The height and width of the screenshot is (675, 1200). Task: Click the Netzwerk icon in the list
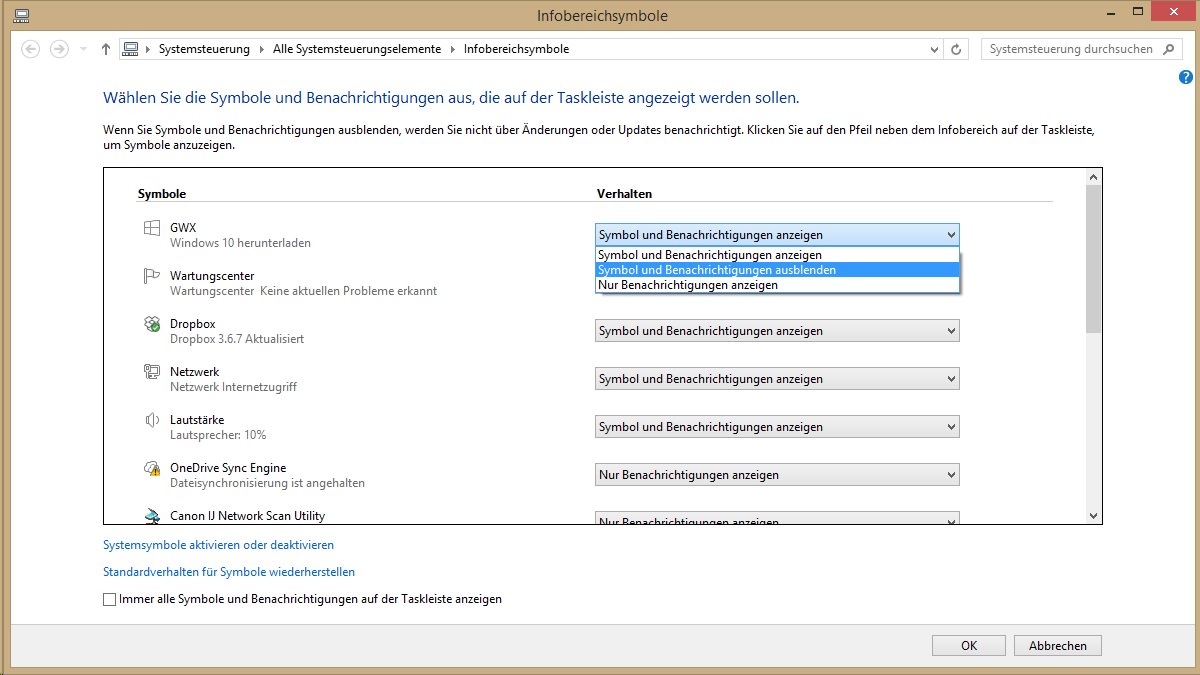pos(152,373)
